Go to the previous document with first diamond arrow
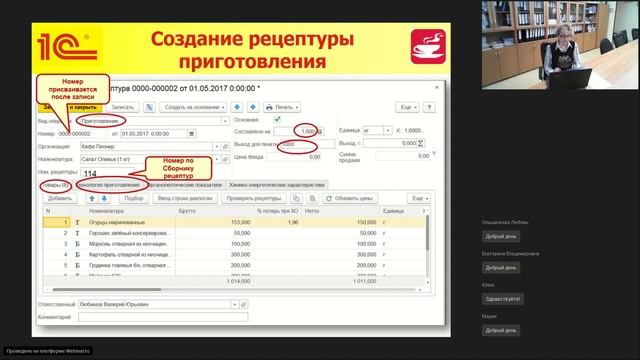The width and height of the screenshot is (640, 360). coord(237,107)
